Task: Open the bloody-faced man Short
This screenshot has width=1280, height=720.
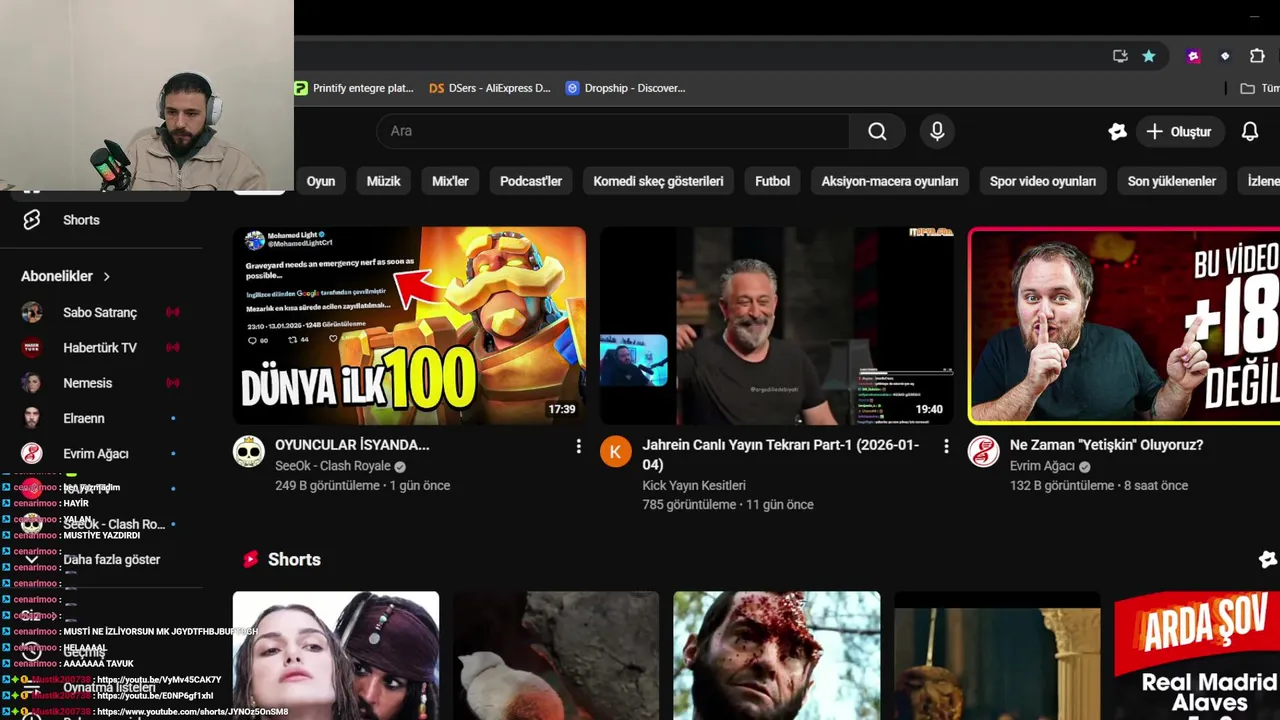Action: [777, 655]
